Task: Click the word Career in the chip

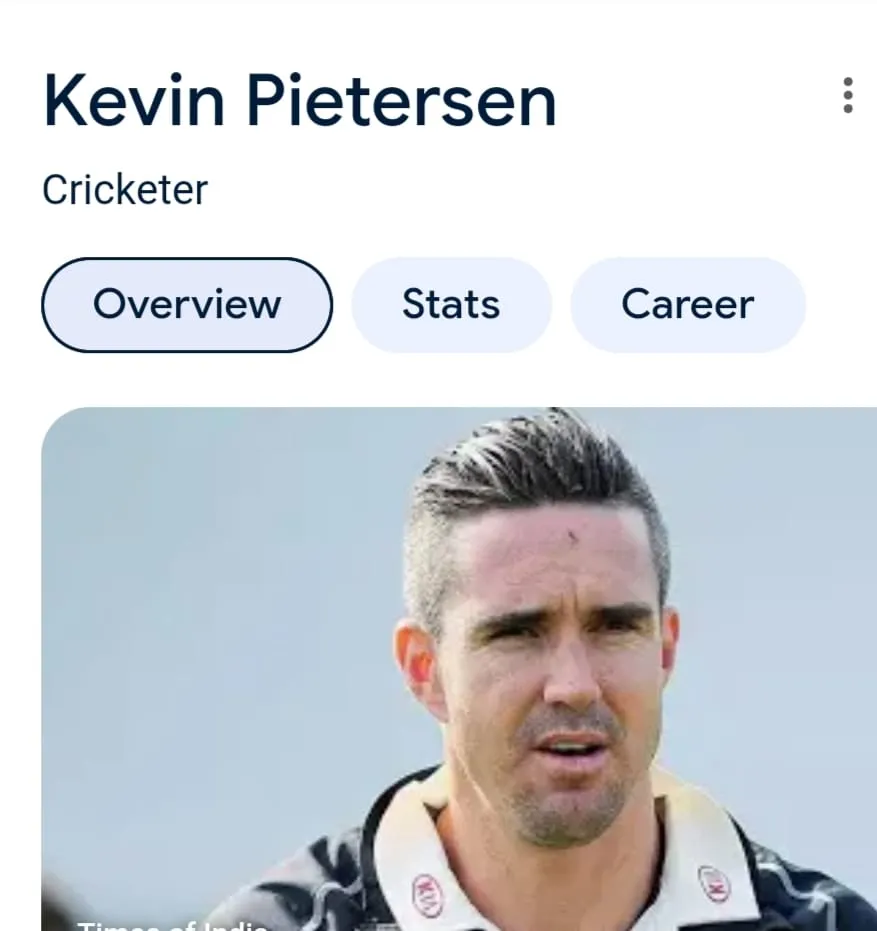Action: 688,304
